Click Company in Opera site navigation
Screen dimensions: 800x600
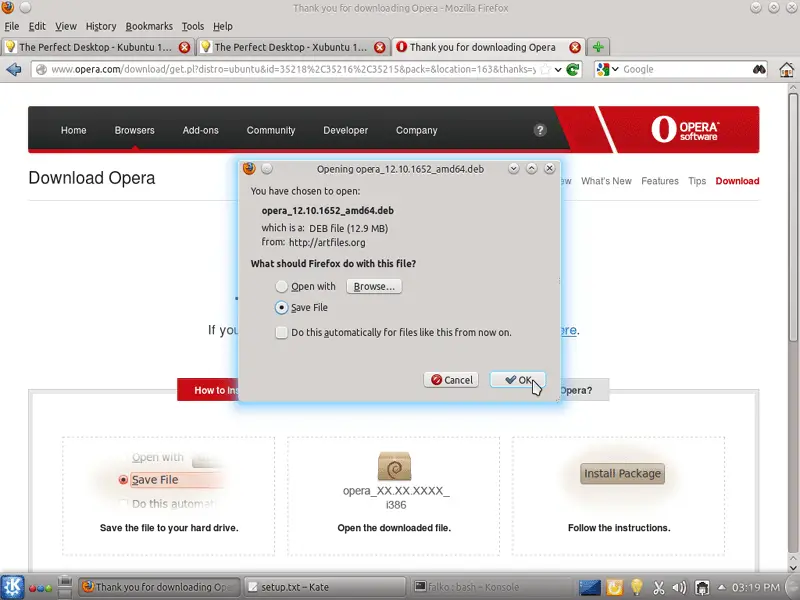[x=416, y=130]
